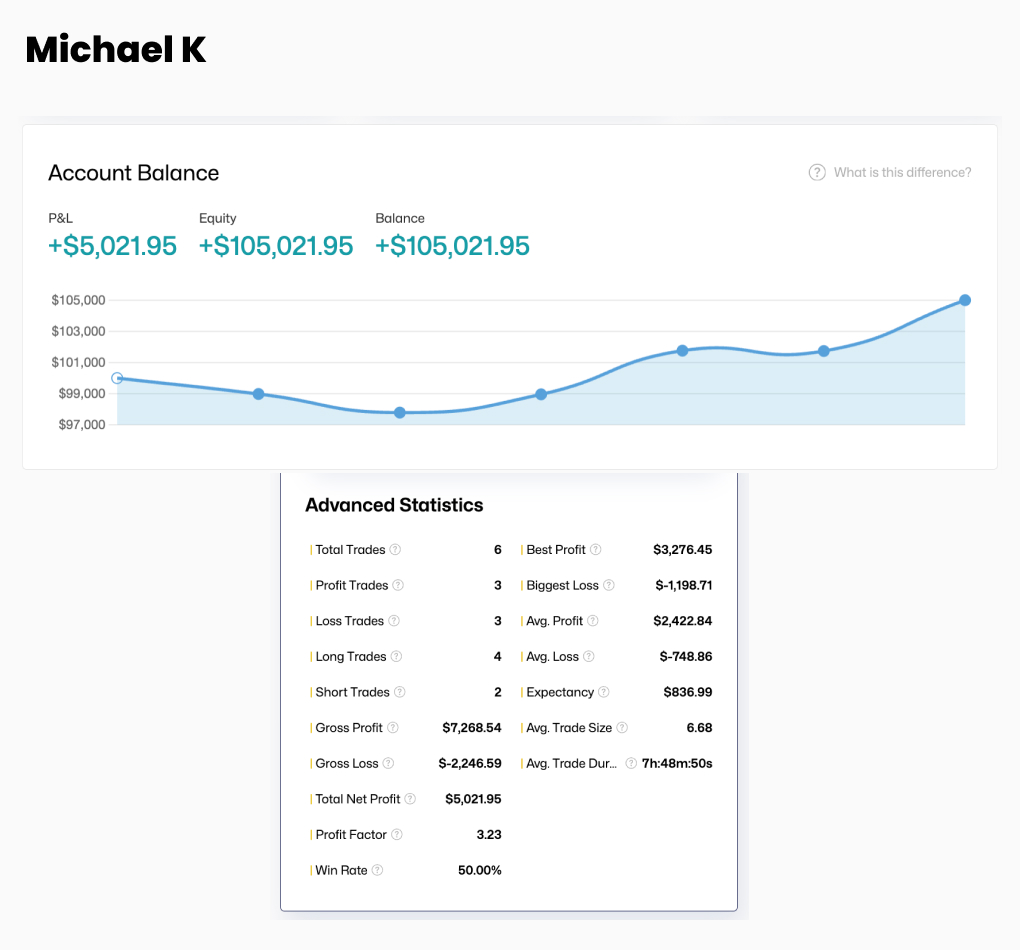Click the question icon next to Win Rate
This screenshot has height=950, width=1020.
(x=378, y=870)
